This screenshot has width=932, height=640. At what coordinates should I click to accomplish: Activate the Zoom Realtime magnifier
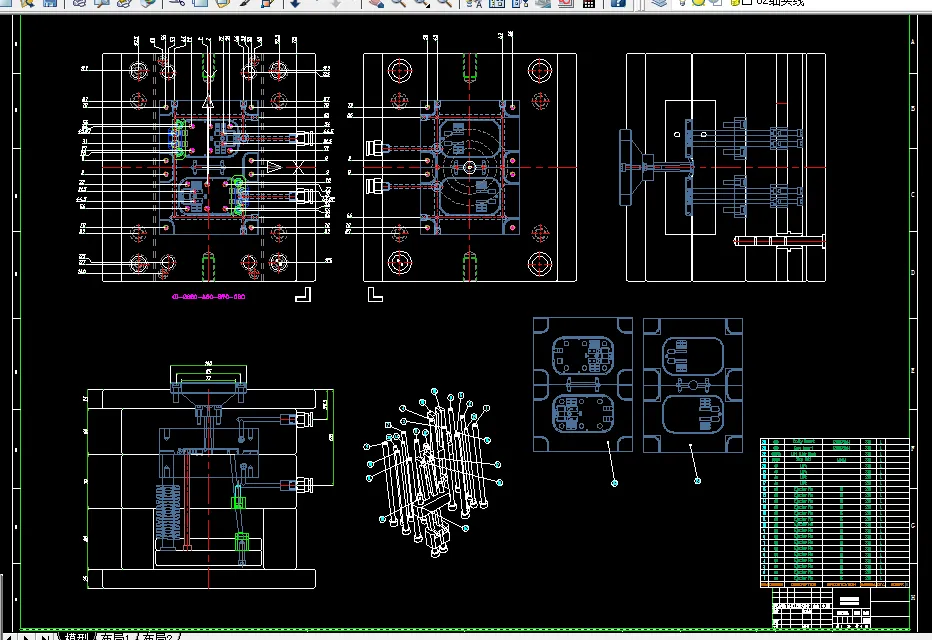pos(398,3)
